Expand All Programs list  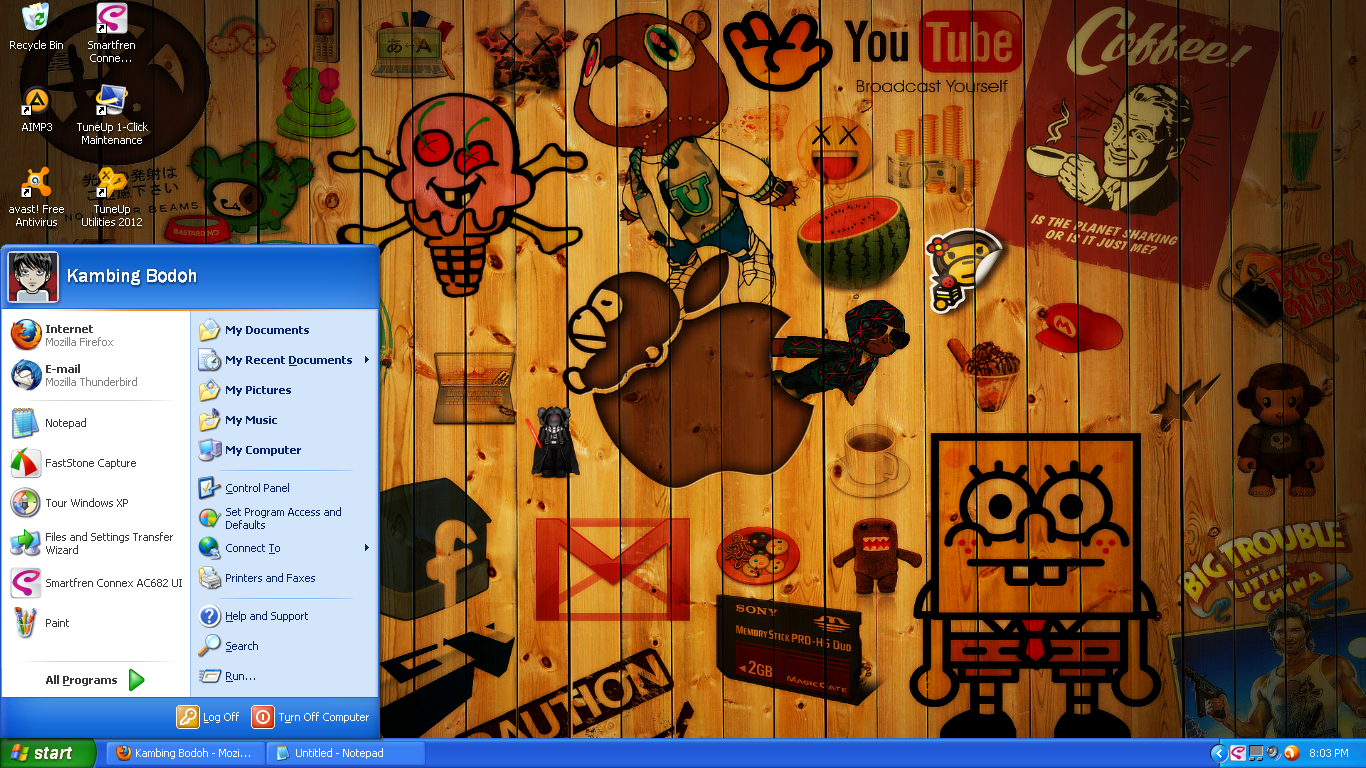pos(96,680)
